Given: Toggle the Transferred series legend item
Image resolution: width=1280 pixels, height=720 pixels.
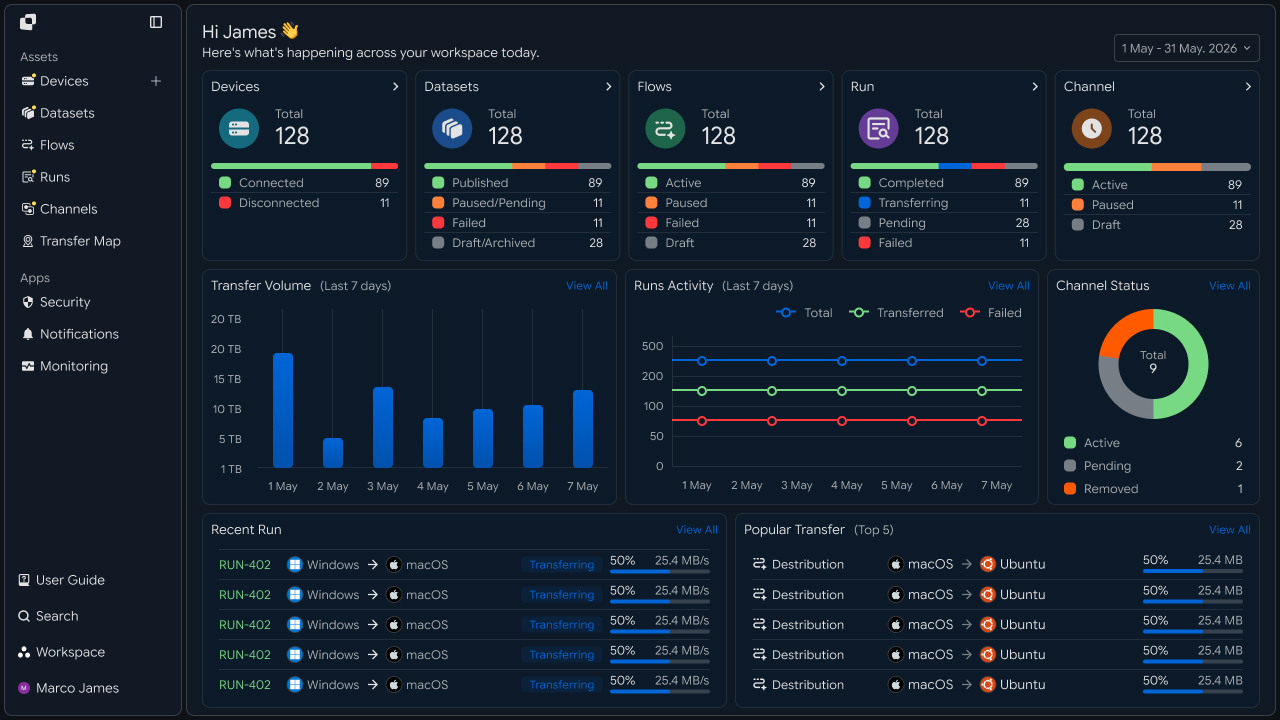Looking at the screenshot, I should [896, 313].
